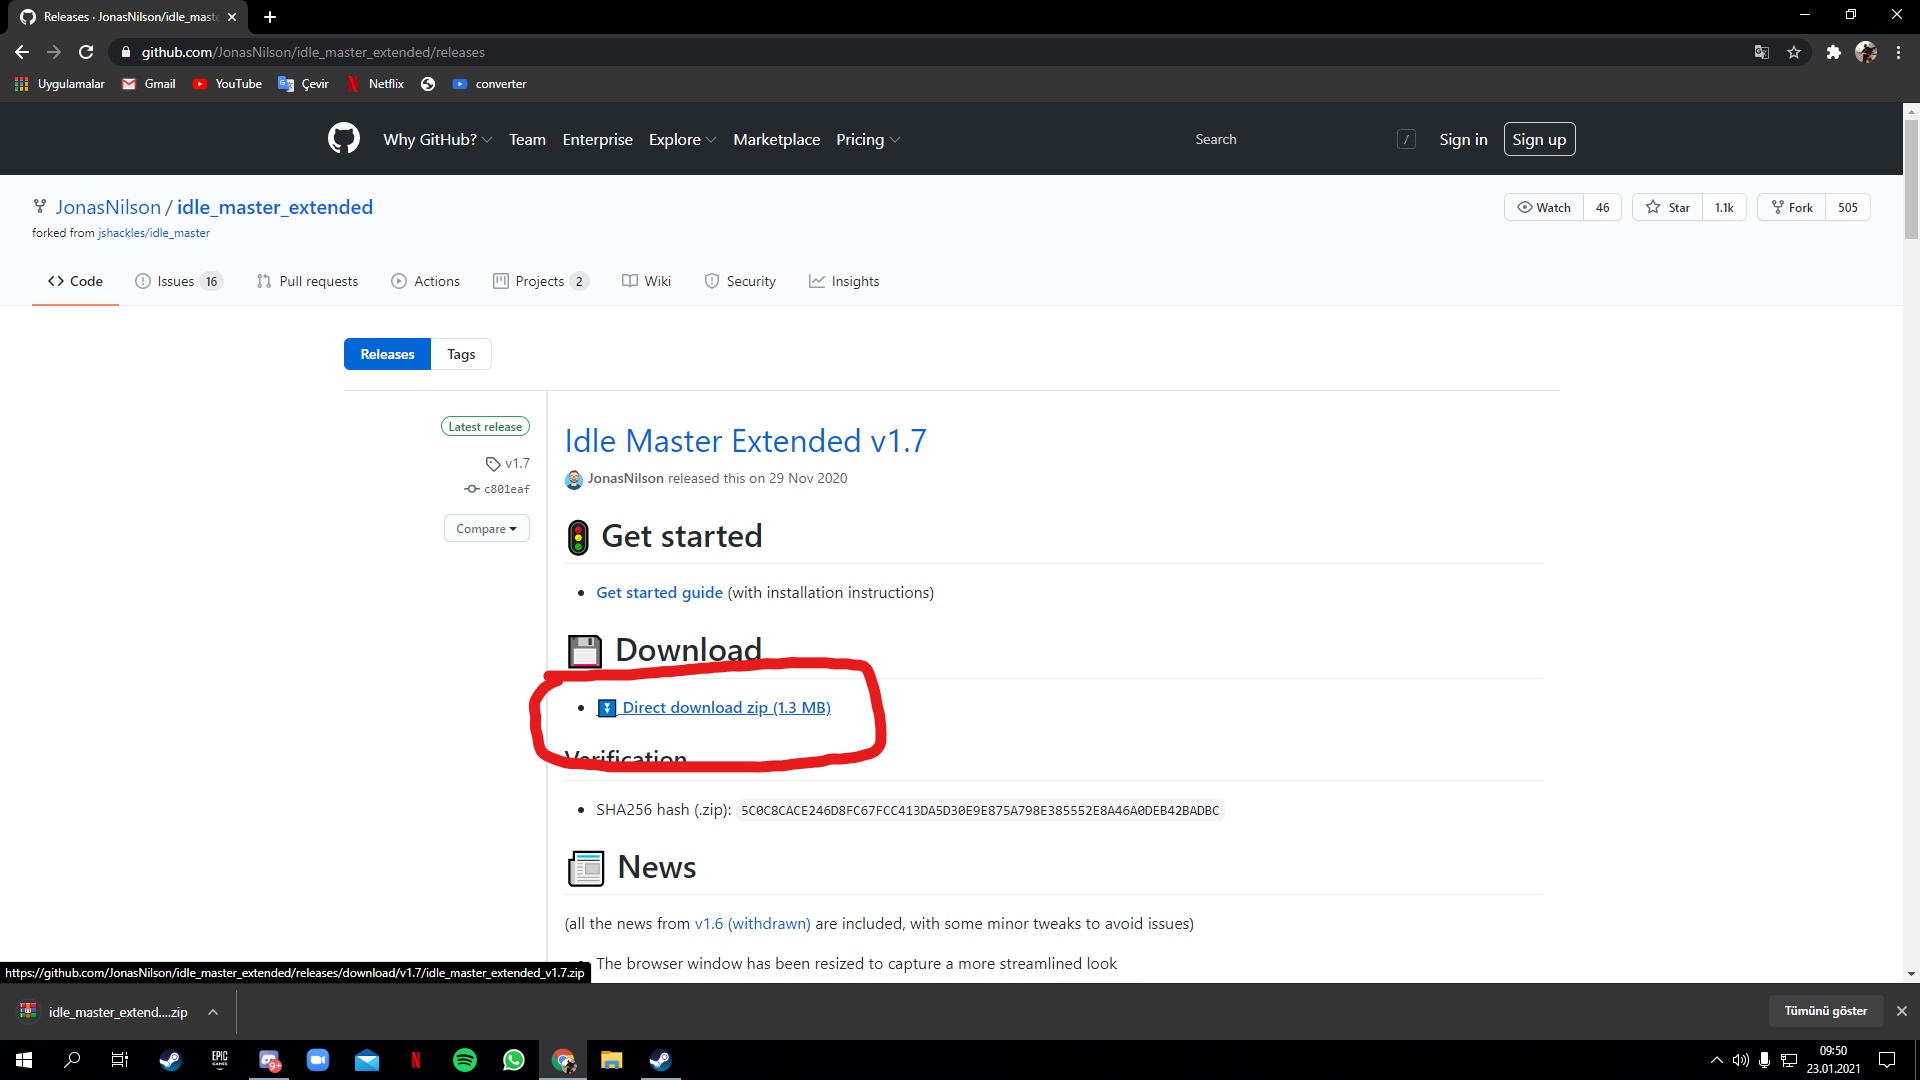Open Spotify from the taskbar

point(465,1060)
